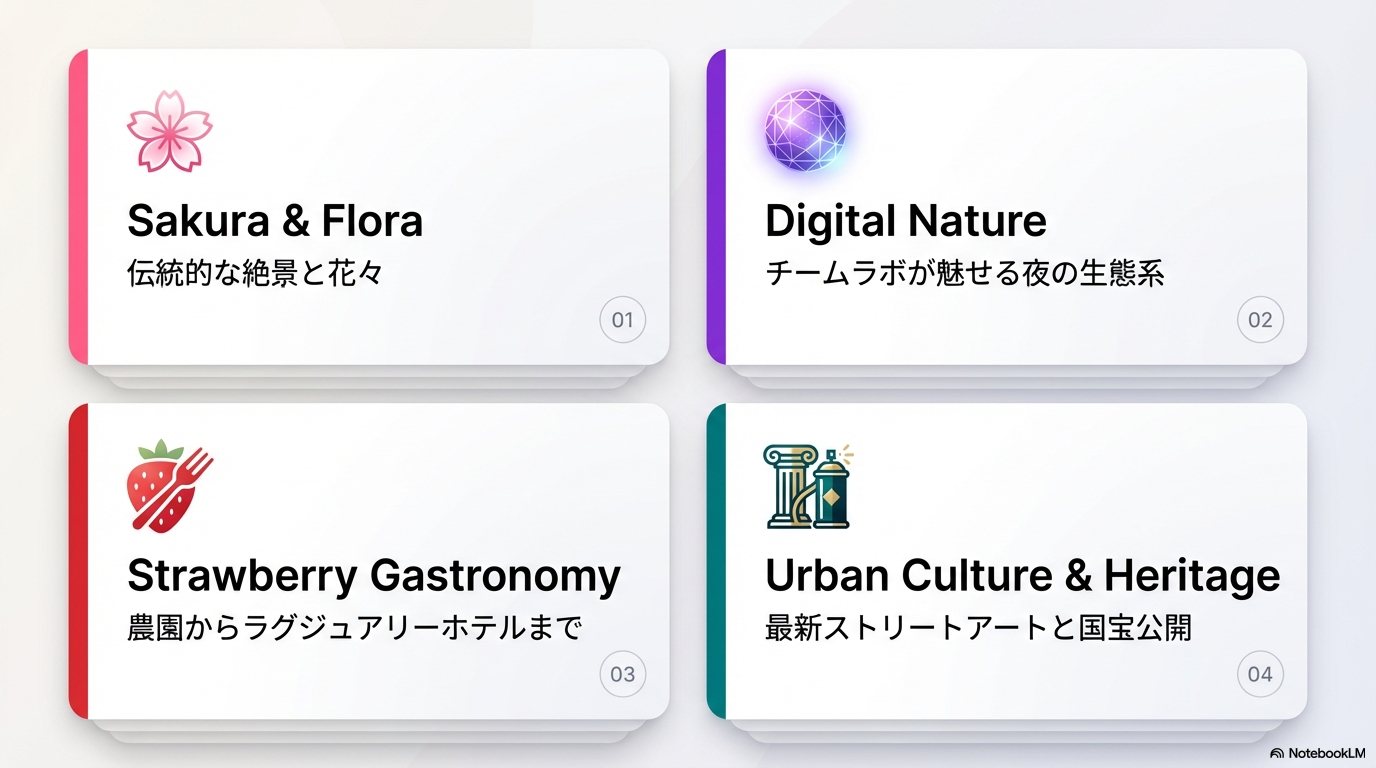Click the column and spray can icon

coord(808,486)
